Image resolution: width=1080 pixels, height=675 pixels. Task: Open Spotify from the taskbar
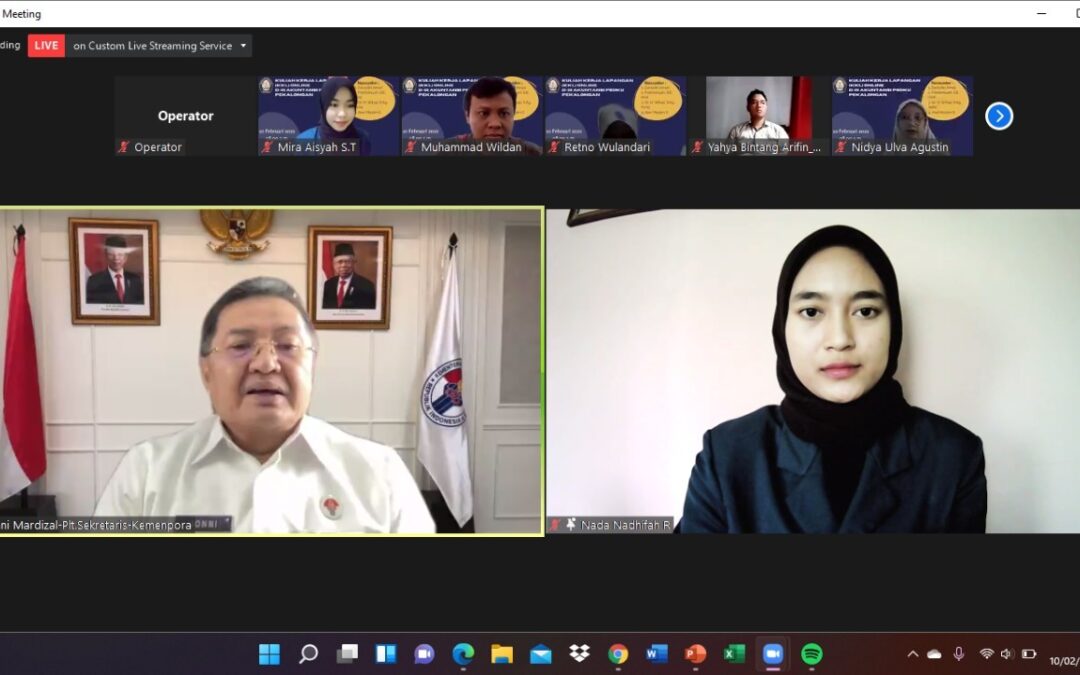812,654
